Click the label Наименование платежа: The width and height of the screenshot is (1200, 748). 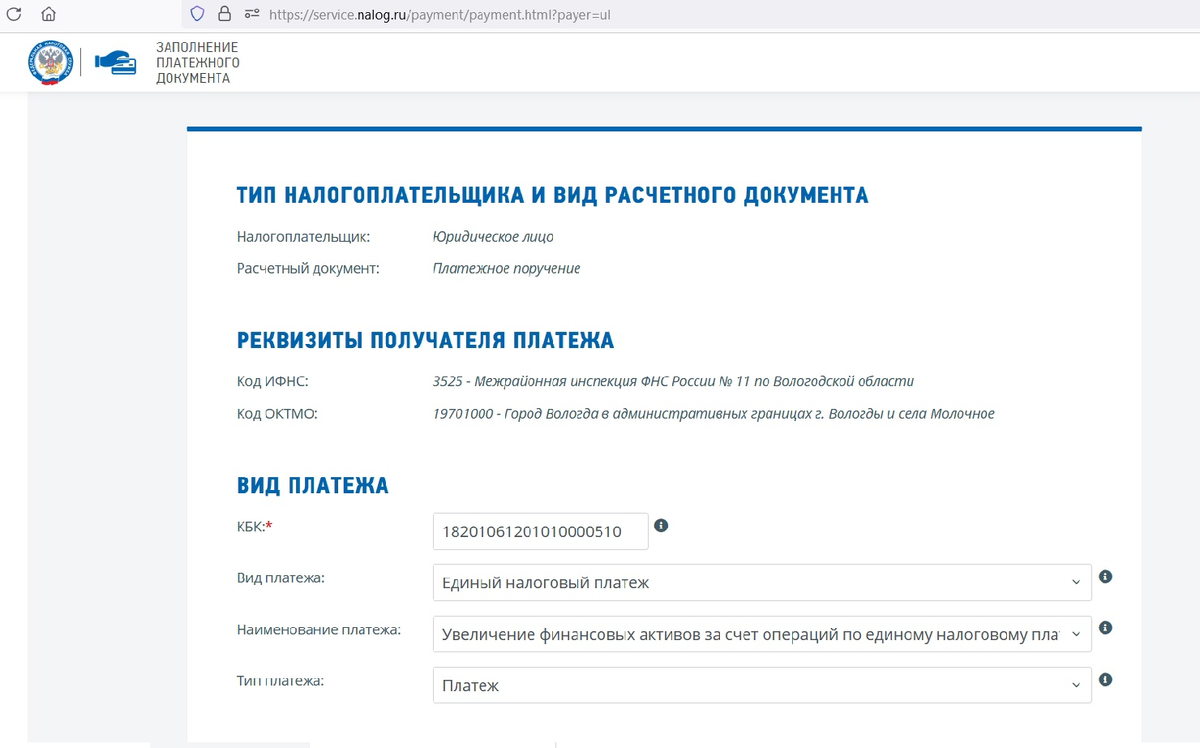click(318, 629)
